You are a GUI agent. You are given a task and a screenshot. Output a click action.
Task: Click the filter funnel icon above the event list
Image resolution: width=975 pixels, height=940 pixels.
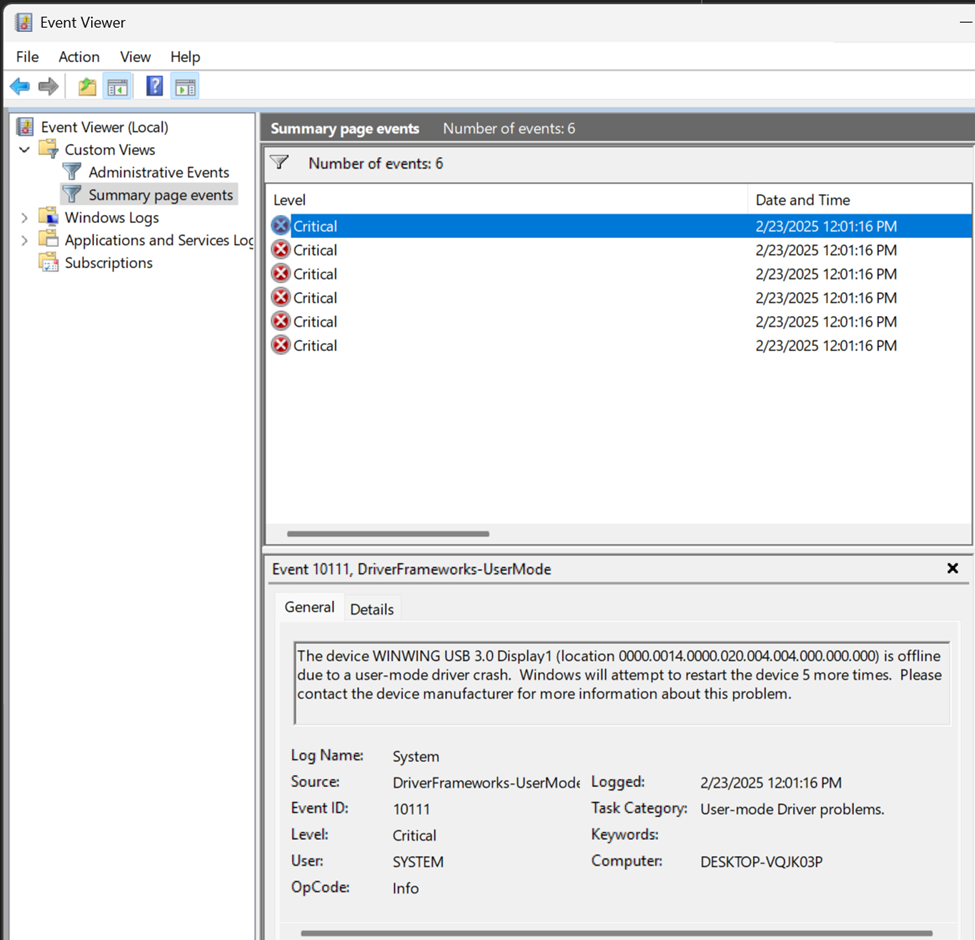tap(280, 163)
